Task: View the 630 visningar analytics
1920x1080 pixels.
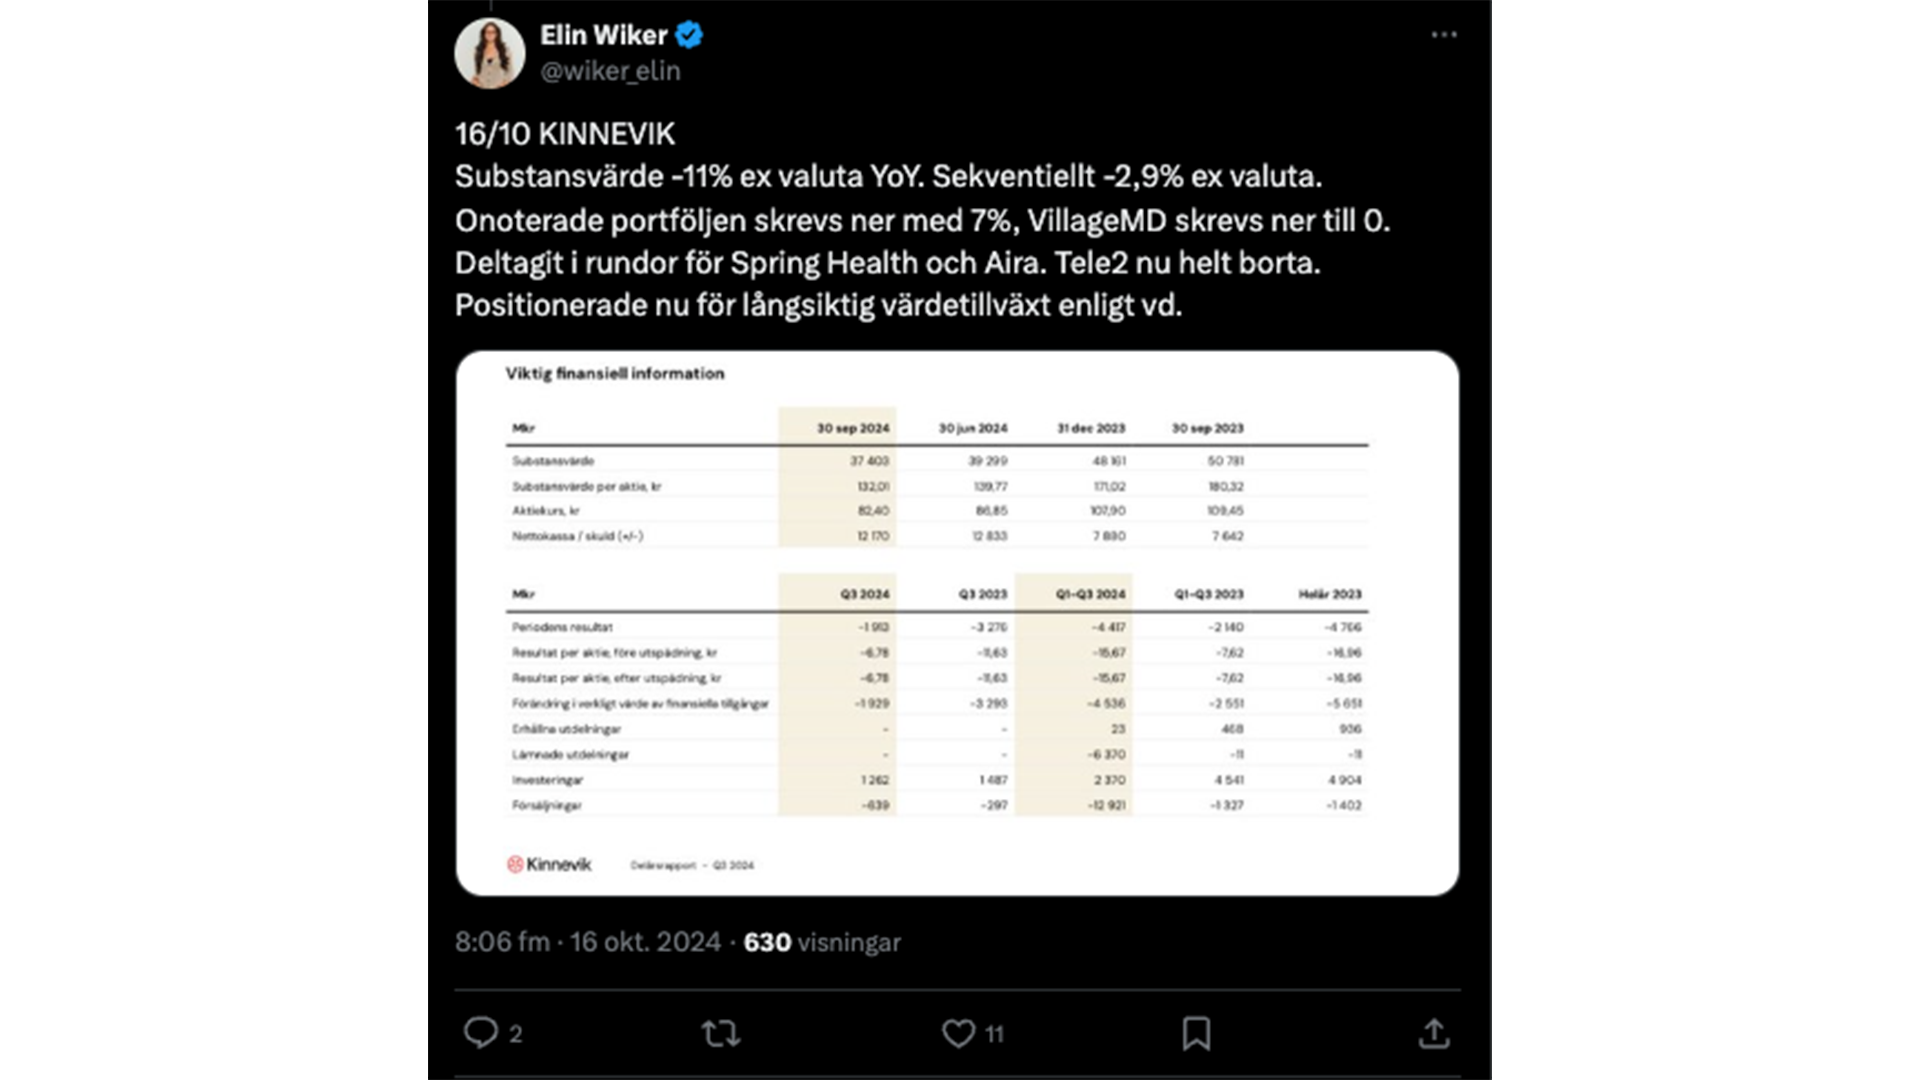Action: click(822, 942)
